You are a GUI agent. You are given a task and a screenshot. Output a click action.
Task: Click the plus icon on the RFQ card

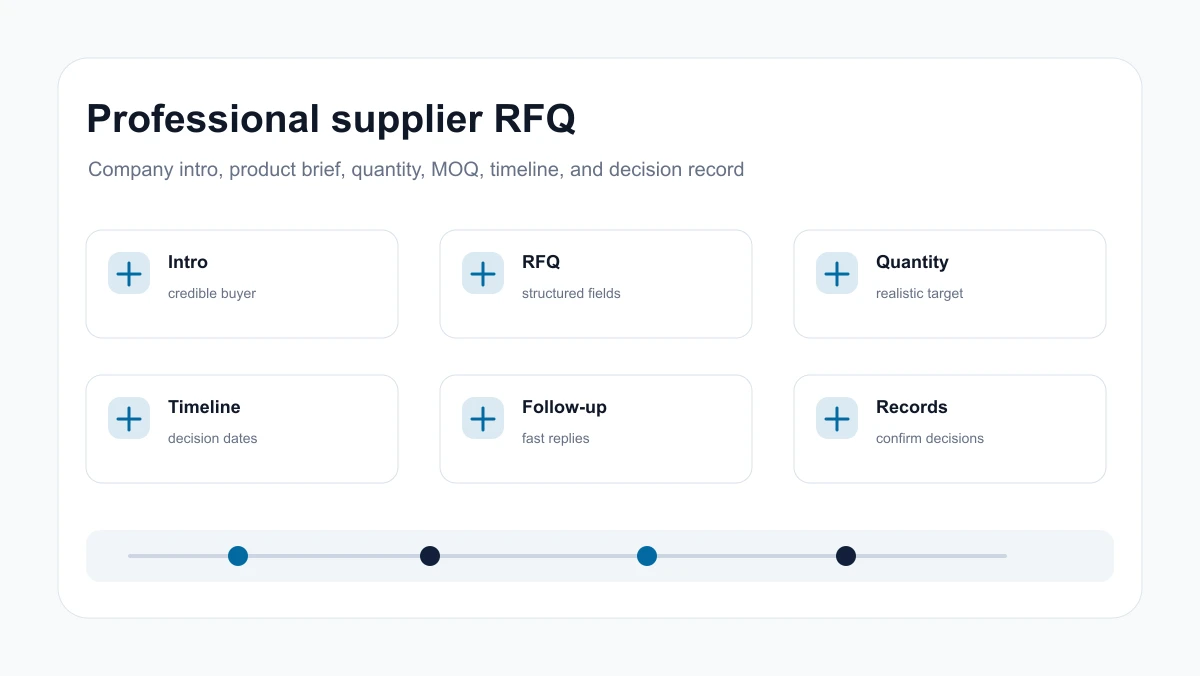(483, 273)
